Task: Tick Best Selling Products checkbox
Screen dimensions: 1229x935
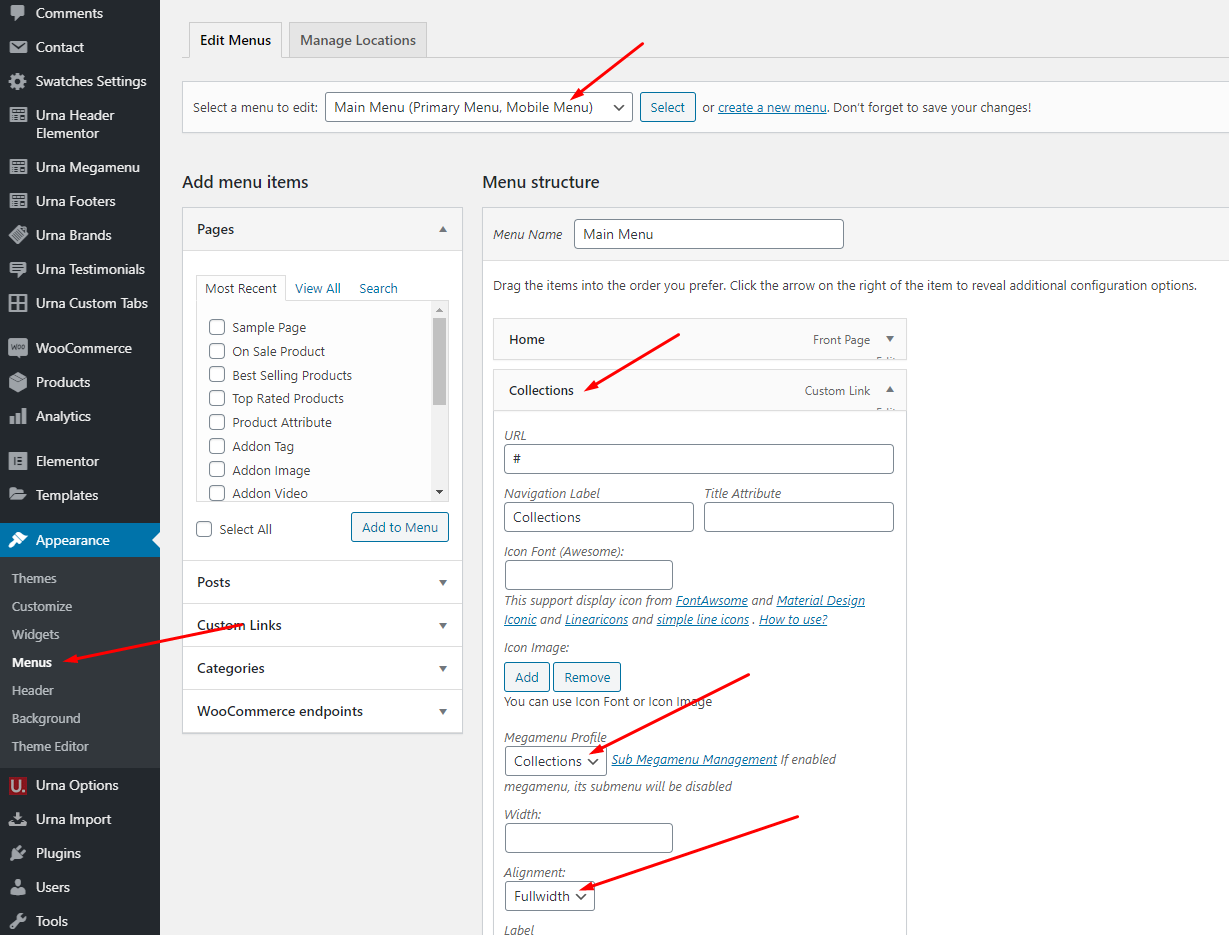Action: point(217,374)
